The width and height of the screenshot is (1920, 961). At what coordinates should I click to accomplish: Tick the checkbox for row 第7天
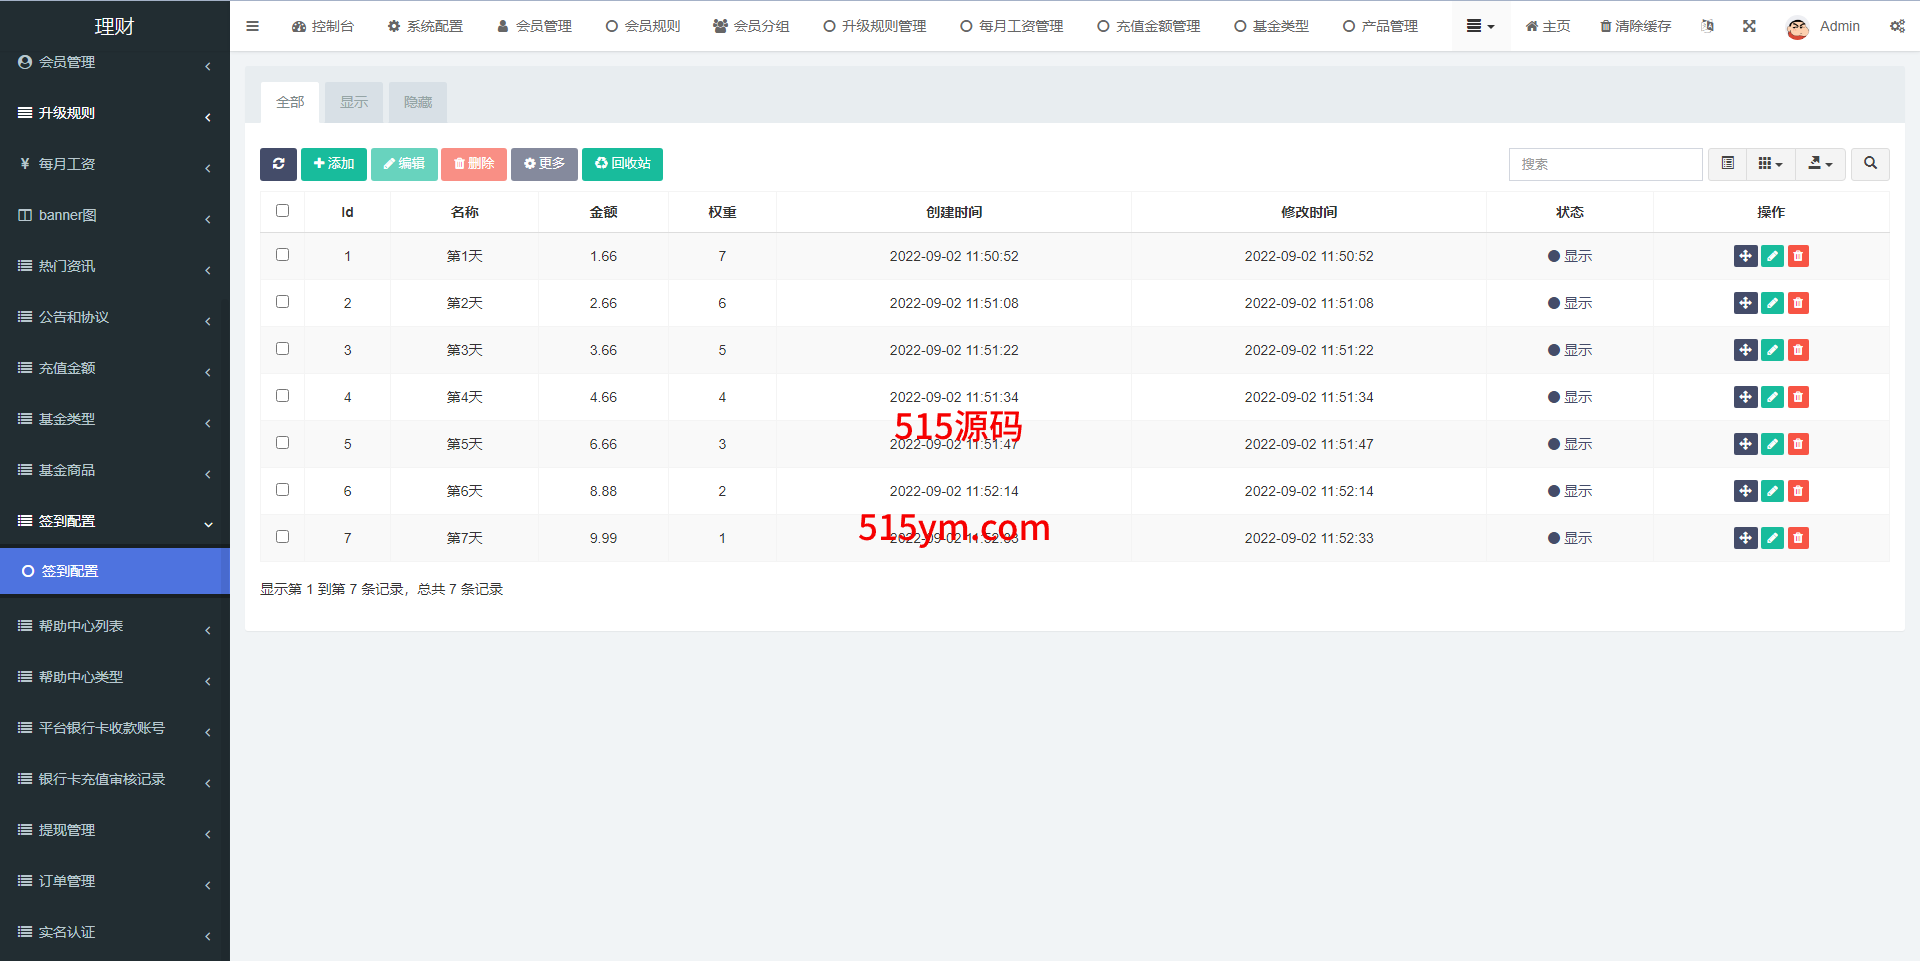click(282, 537)
